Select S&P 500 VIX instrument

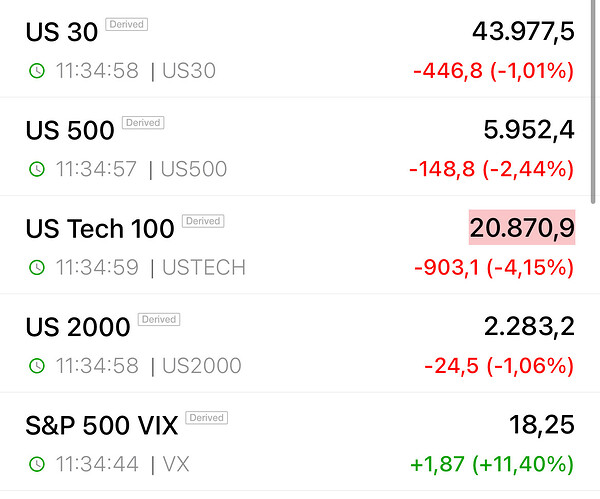click(102, 425)
